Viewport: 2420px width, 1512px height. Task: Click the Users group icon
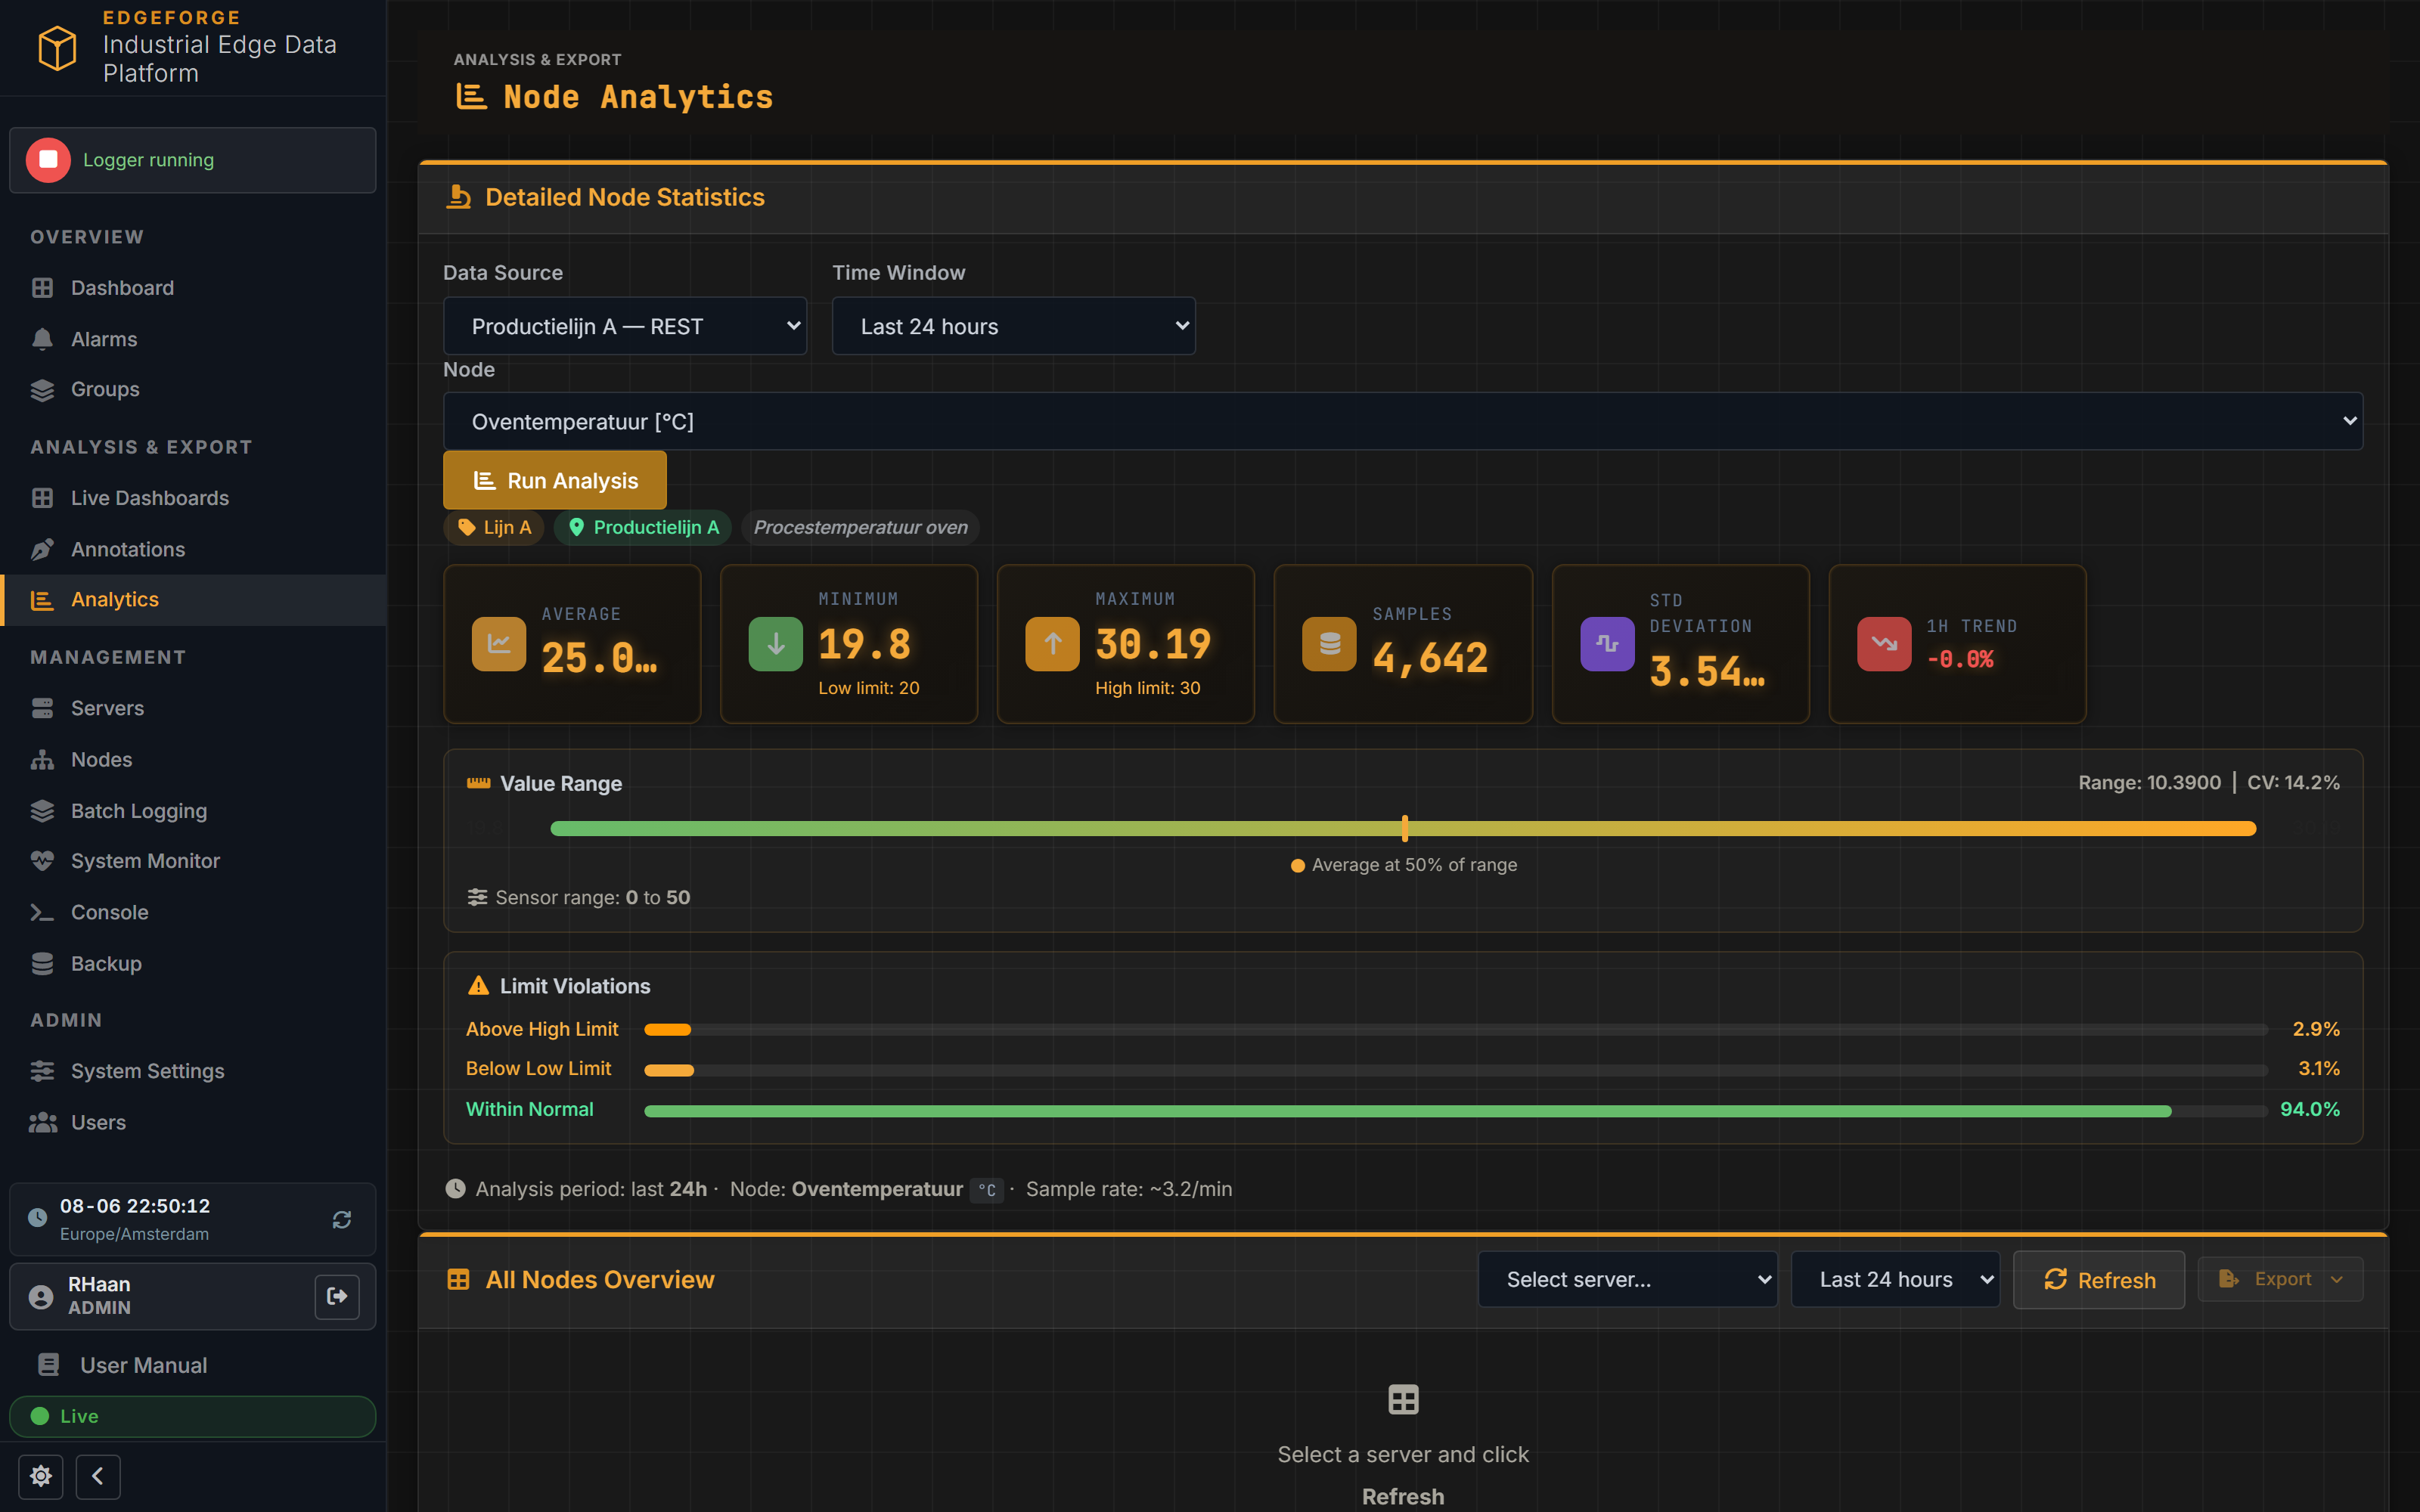pyautogui.click(x=42, y=1122)
